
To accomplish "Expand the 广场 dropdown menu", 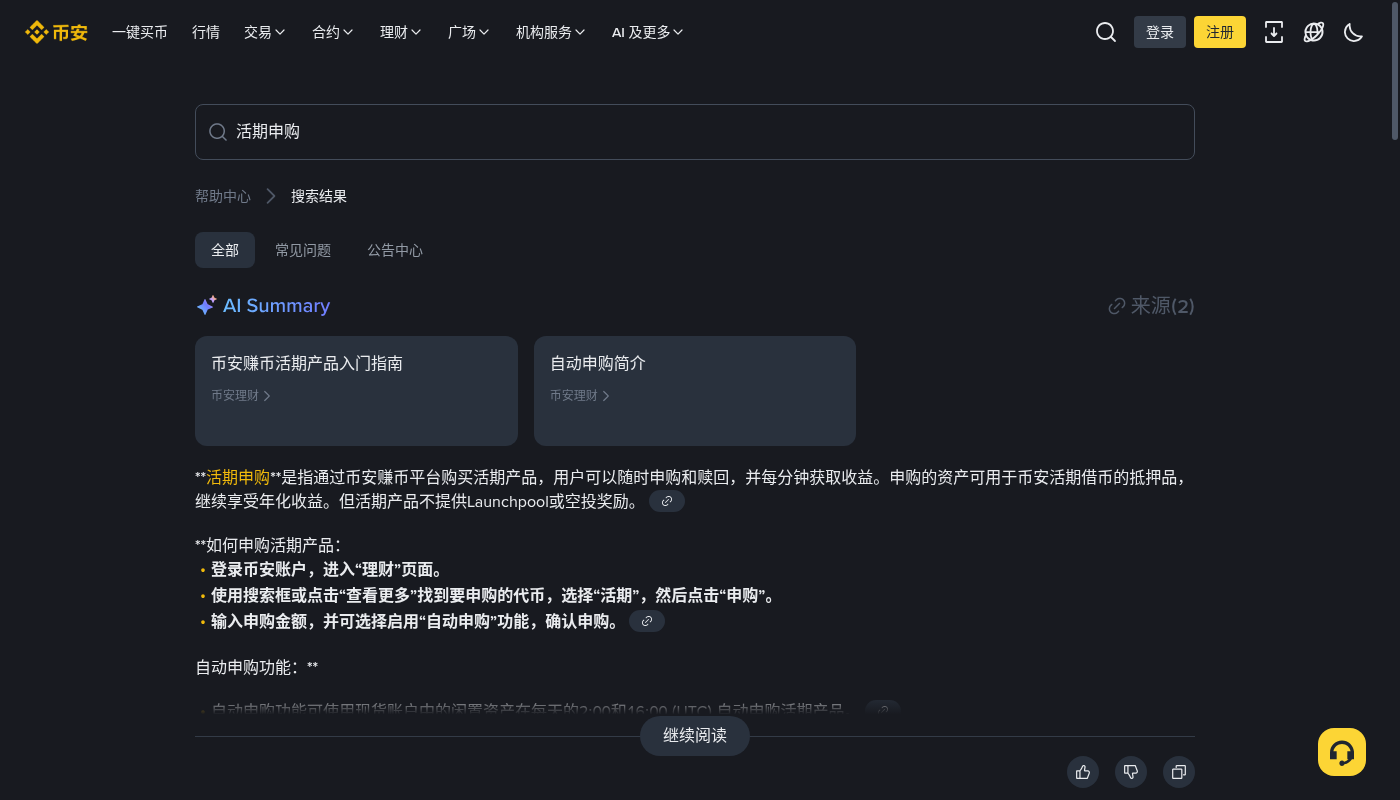I will [469, 32].
